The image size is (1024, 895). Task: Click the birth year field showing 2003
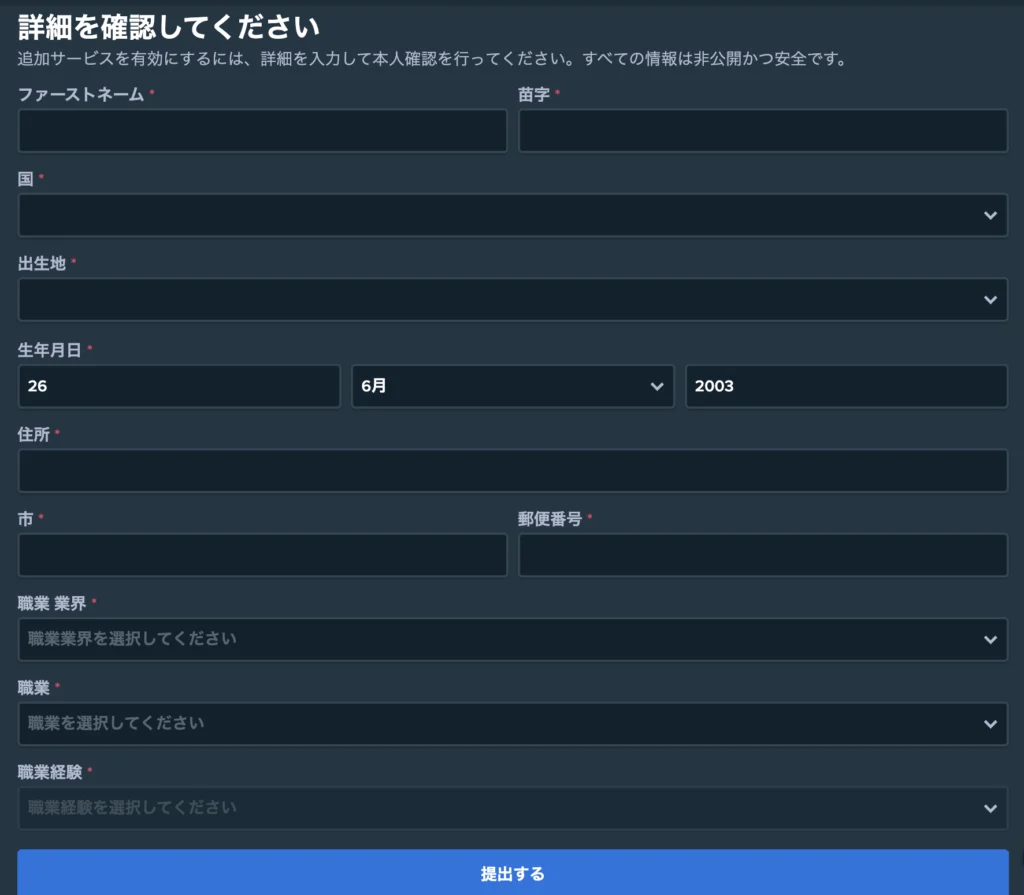click(846, 386)
